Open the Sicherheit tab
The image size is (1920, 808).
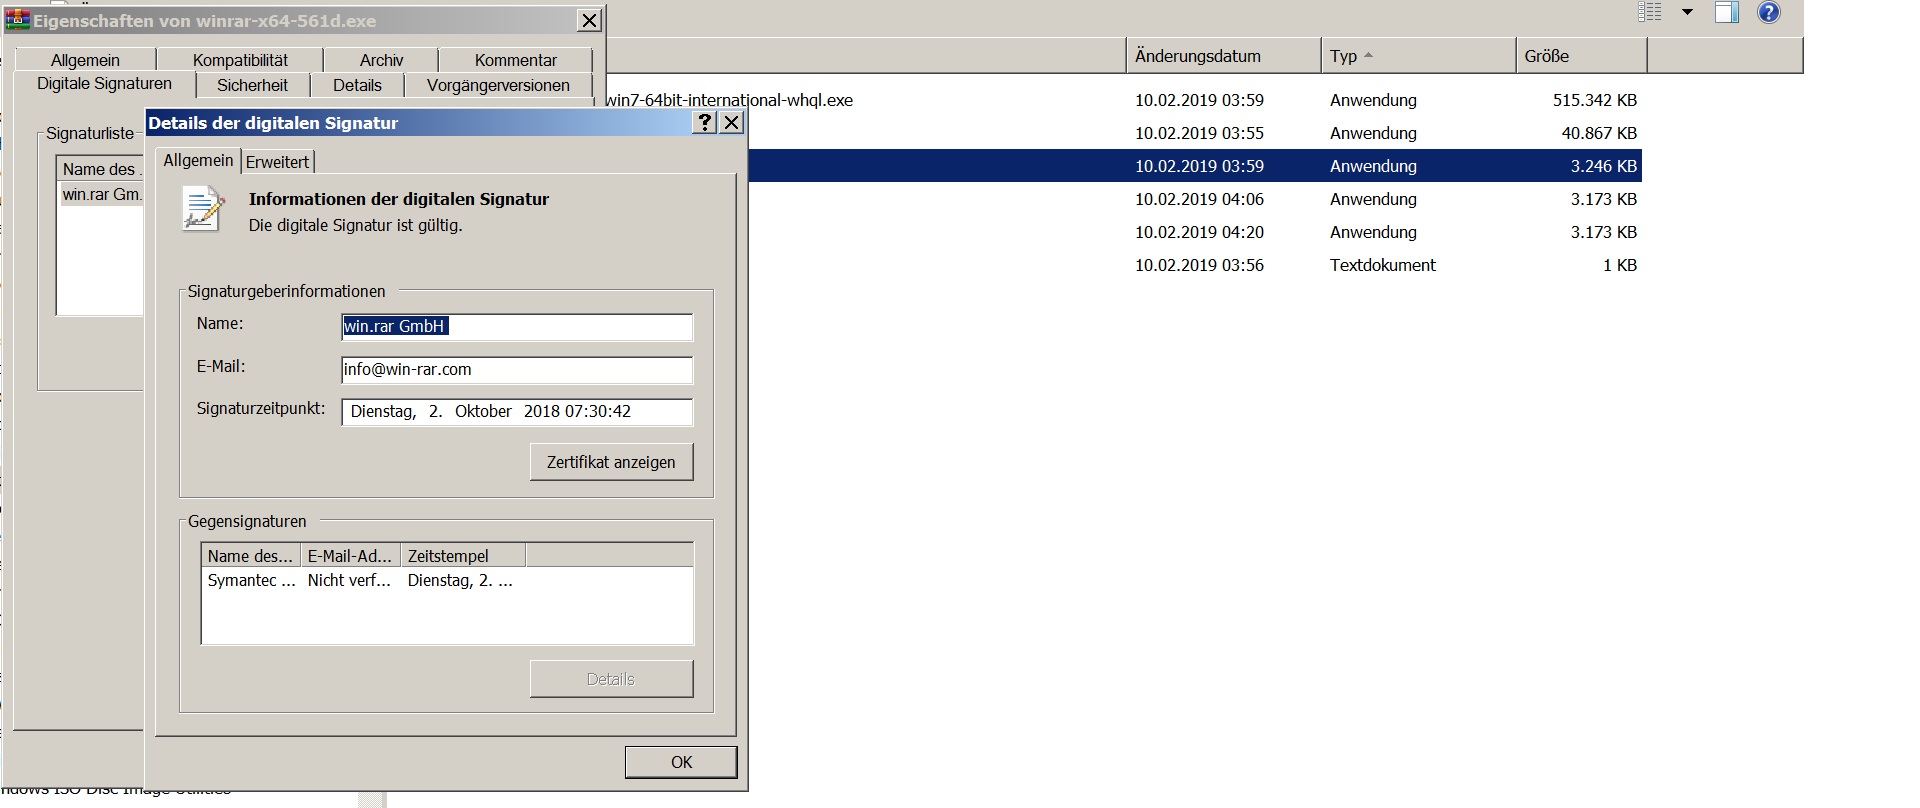(252, 85)
